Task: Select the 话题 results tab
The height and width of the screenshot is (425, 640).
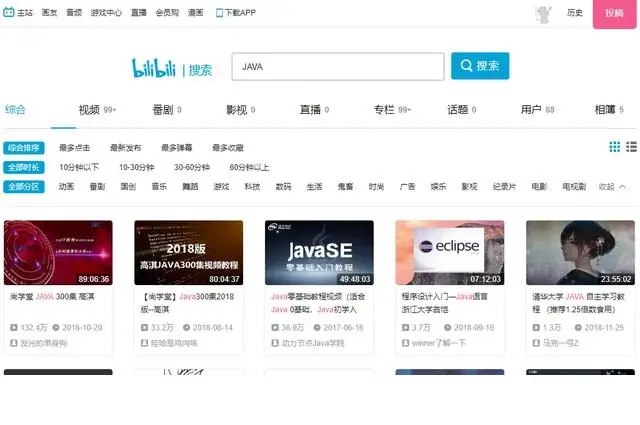Action: tap(462, 110)
